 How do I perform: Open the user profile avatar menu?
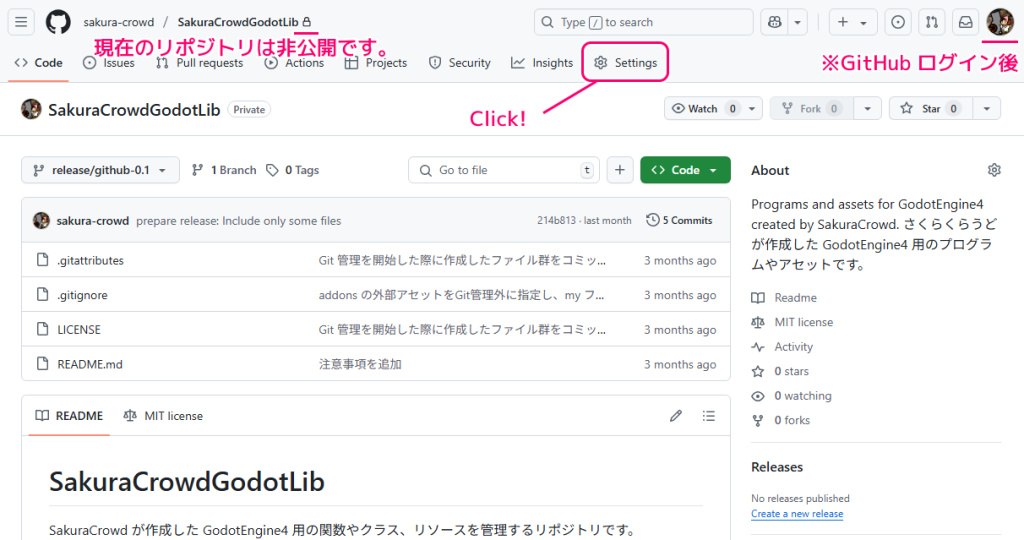(999, 22)
